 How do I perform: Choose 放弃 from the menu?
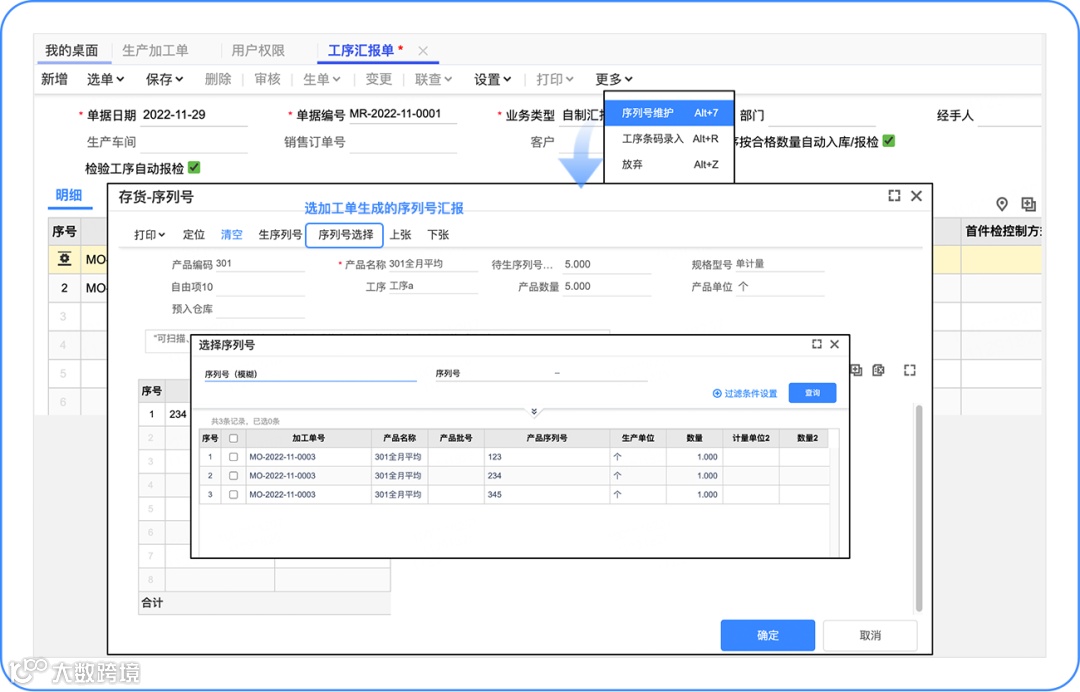pos(669,165)
